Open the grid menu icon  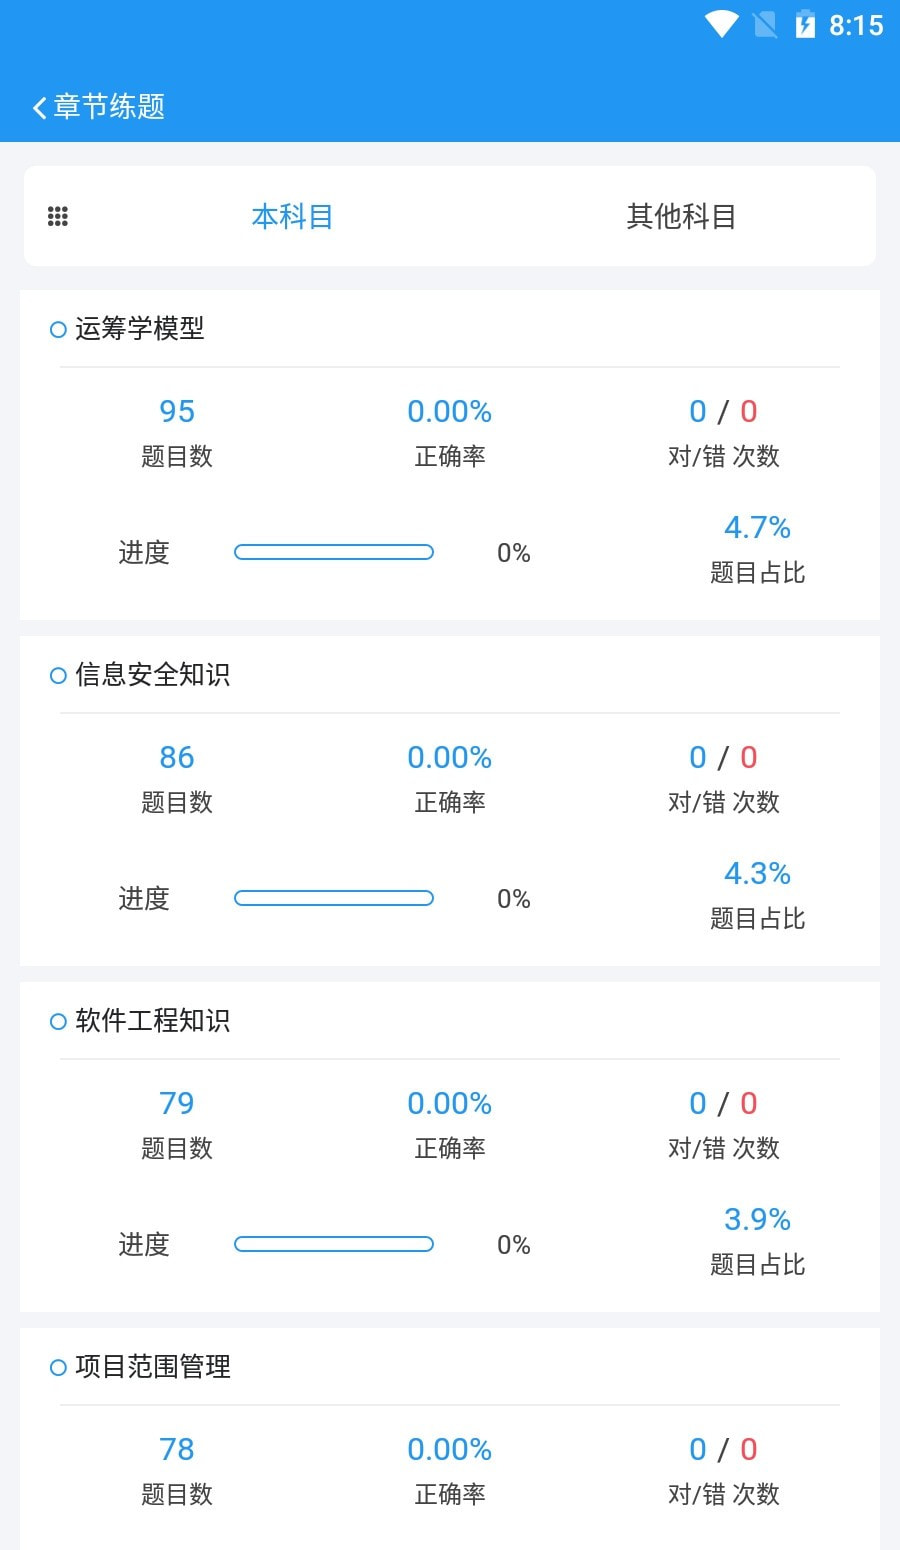[58, 216]
